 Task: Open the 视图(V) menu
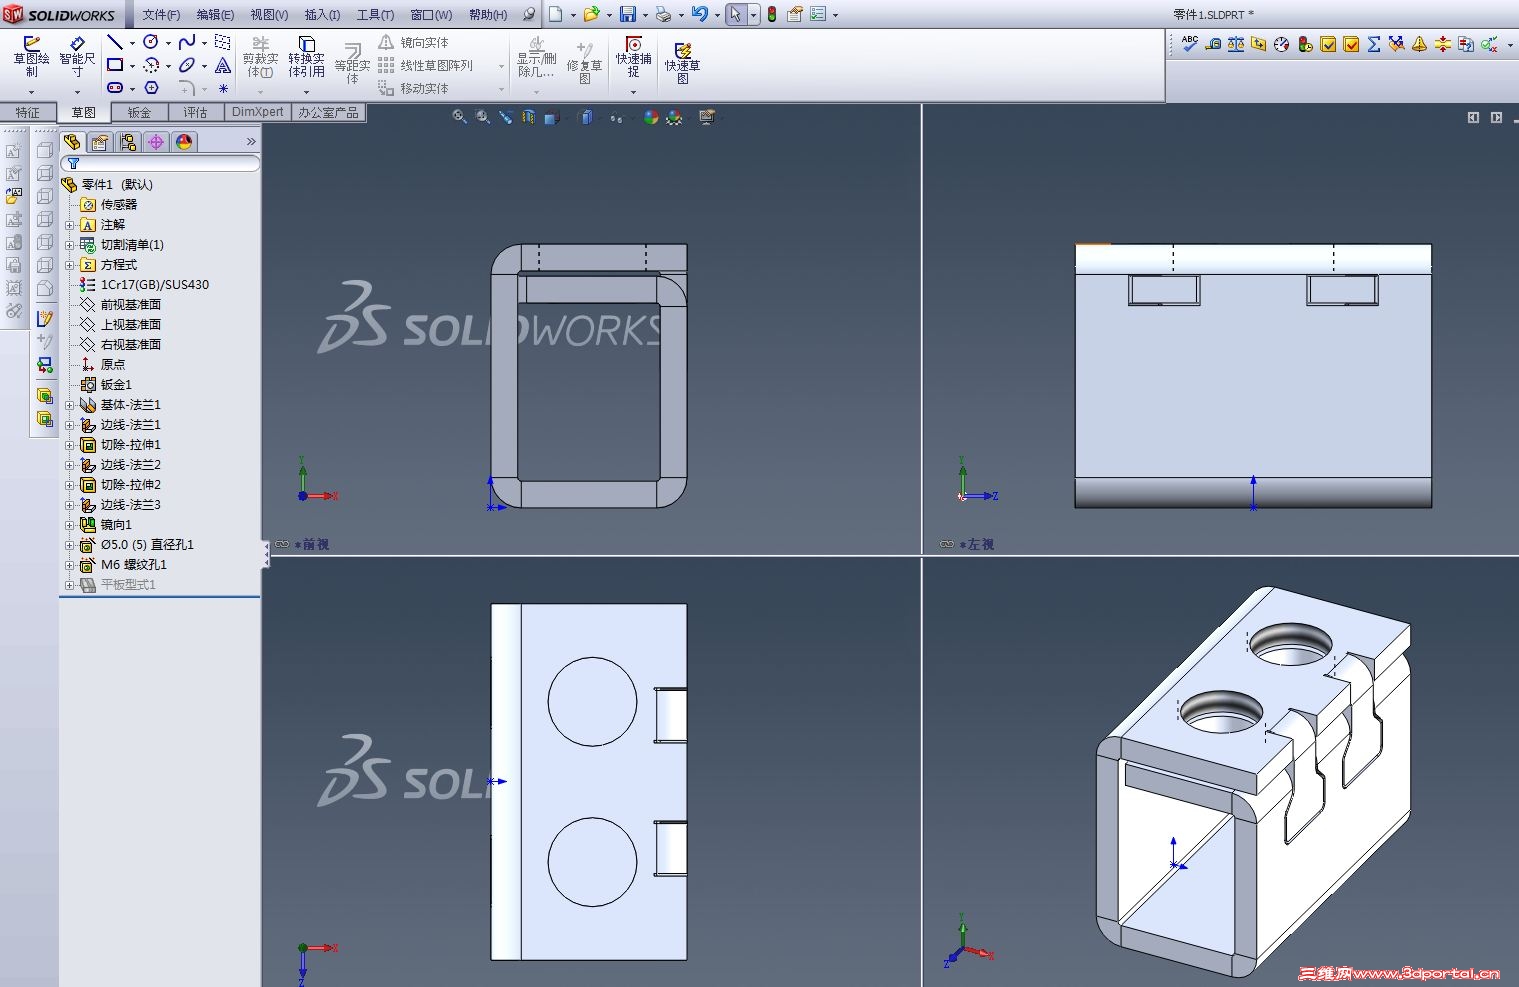pyautogui.click(x=269, y=15)
